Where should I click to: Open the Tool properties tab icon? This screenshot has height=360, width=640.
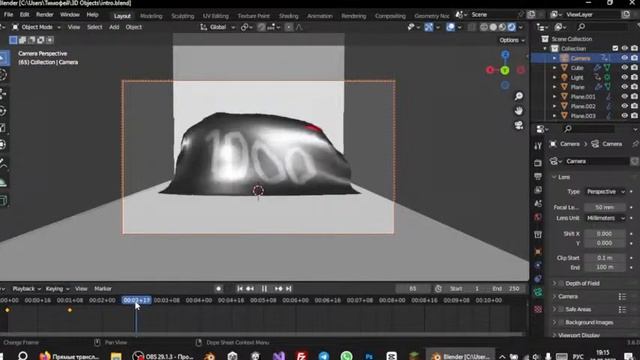(538, 146)
